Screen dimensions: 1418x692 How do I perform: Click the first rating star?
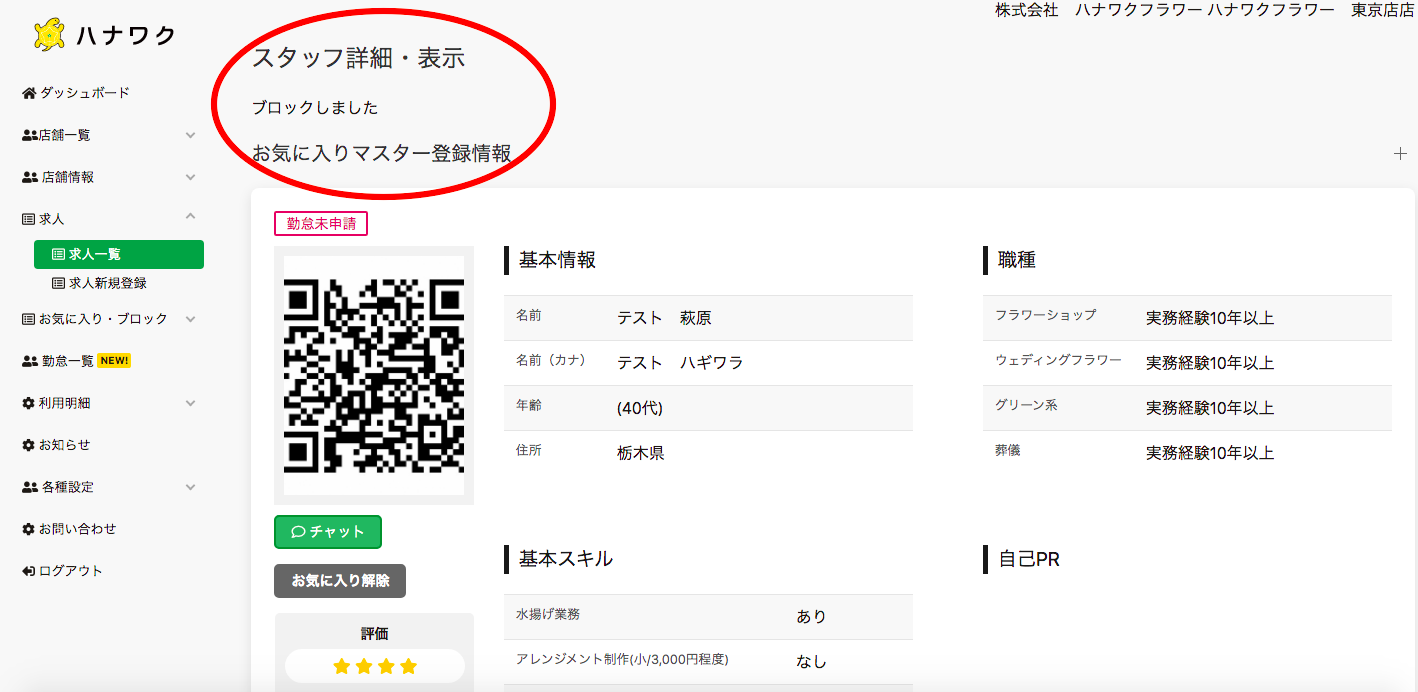pyautogui.click(x=342, y=666)
